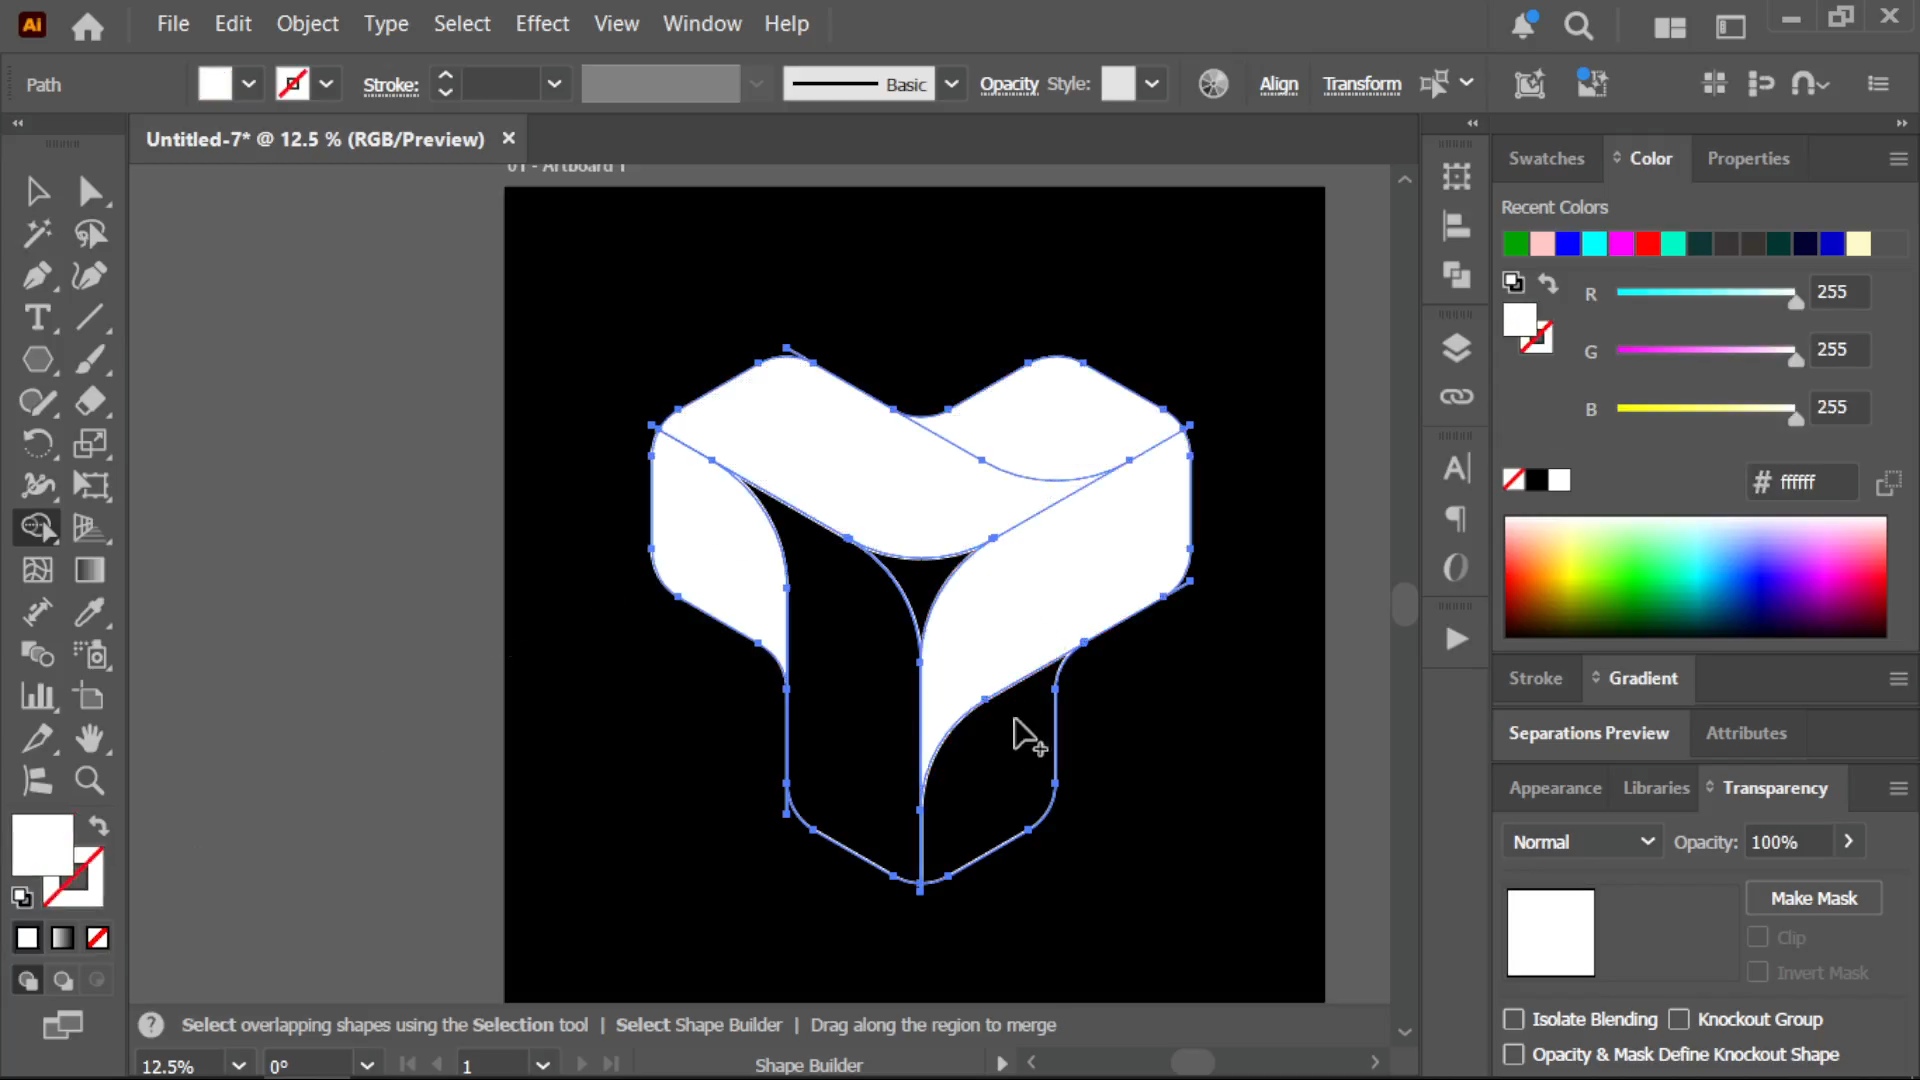1920x1080 pixels.
Task: Switch to the Properties tab
Action: (1748, 158)
